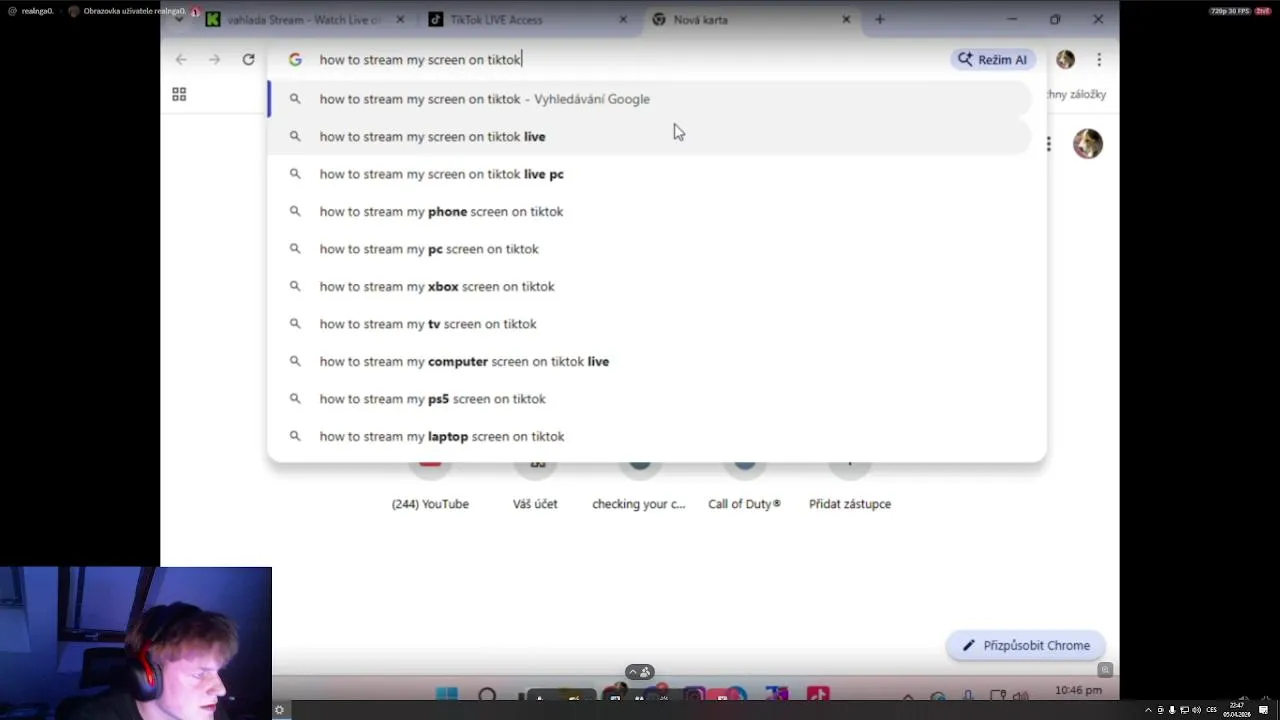Click the stream viewers overlay pill icon
The height and width of the screenshot is (720, 1280).
coord(640,672)
